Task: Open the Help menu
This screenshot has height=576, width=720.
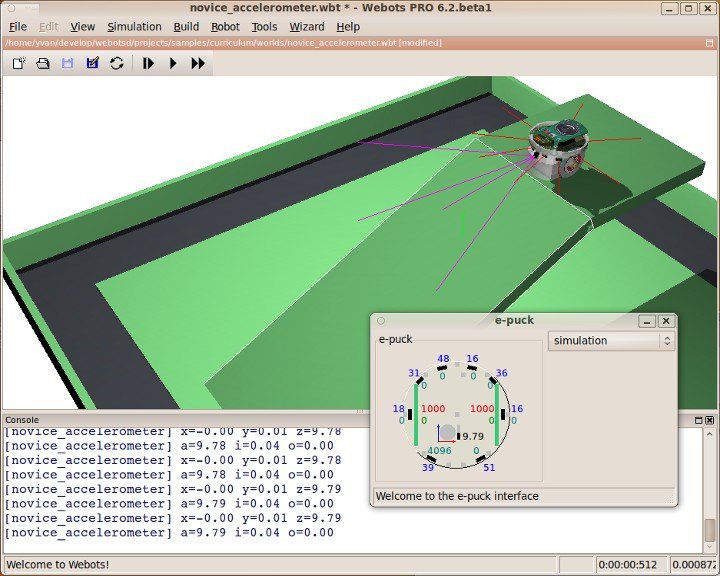Action: click(348, 27)
